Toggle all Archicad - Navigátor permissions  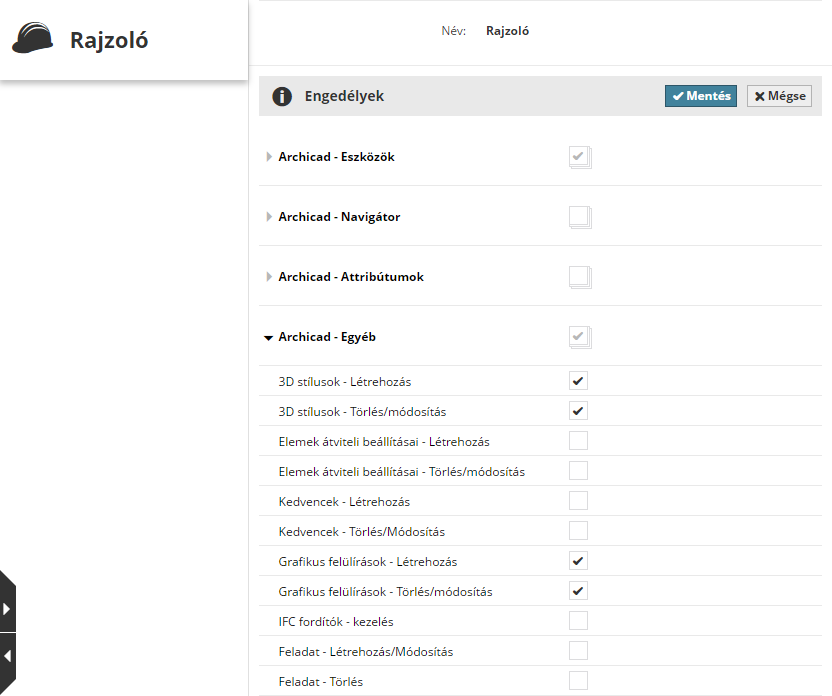[x=578, y=216]
